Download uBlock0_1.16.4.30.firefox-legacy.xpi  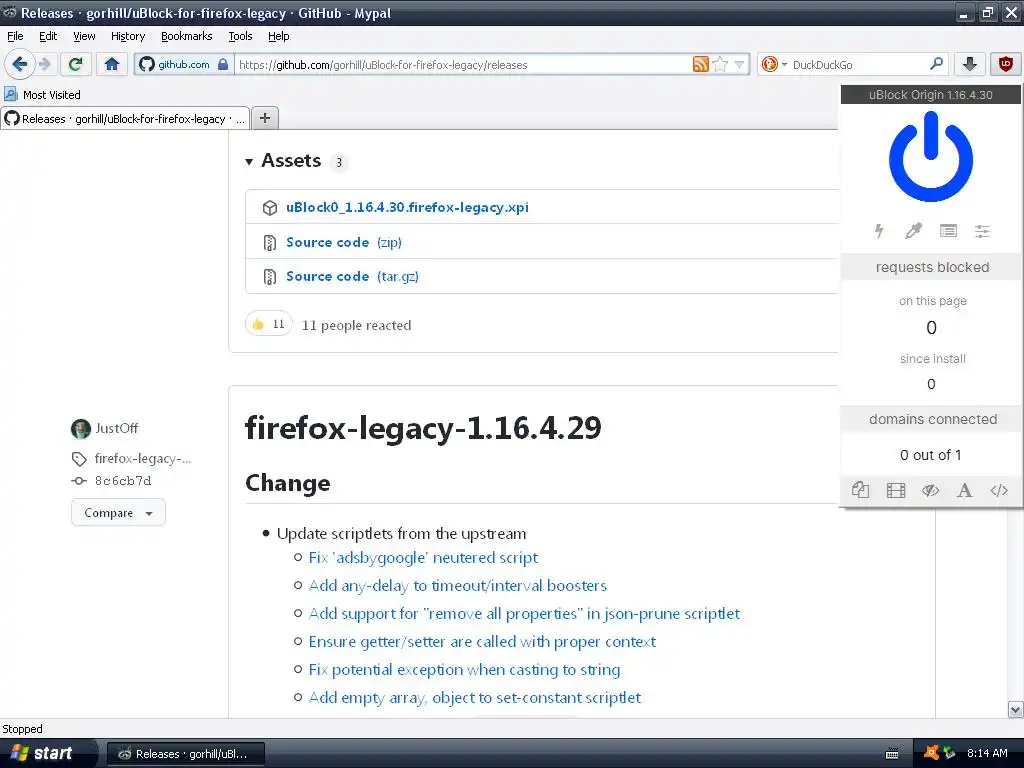407,207
